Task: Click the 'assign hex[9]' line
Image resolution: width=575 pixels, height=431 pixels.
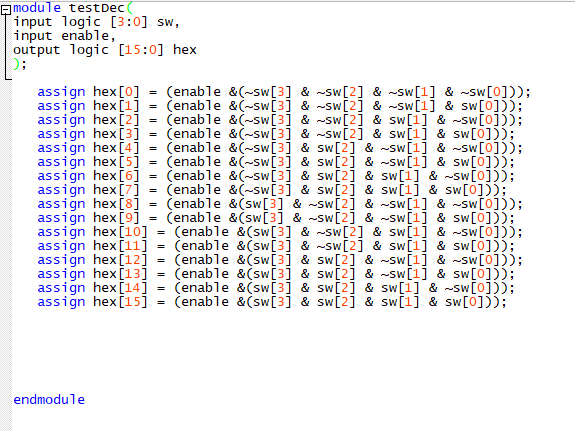Action: point(276,218)
